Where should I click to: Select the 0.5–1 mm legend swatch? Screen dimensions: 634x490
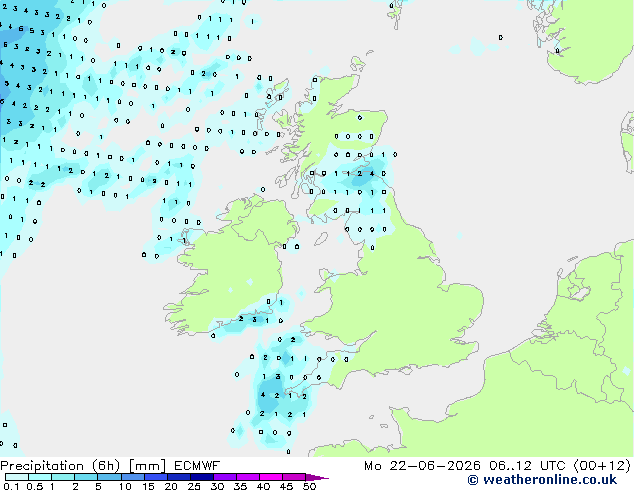[40, 477]
